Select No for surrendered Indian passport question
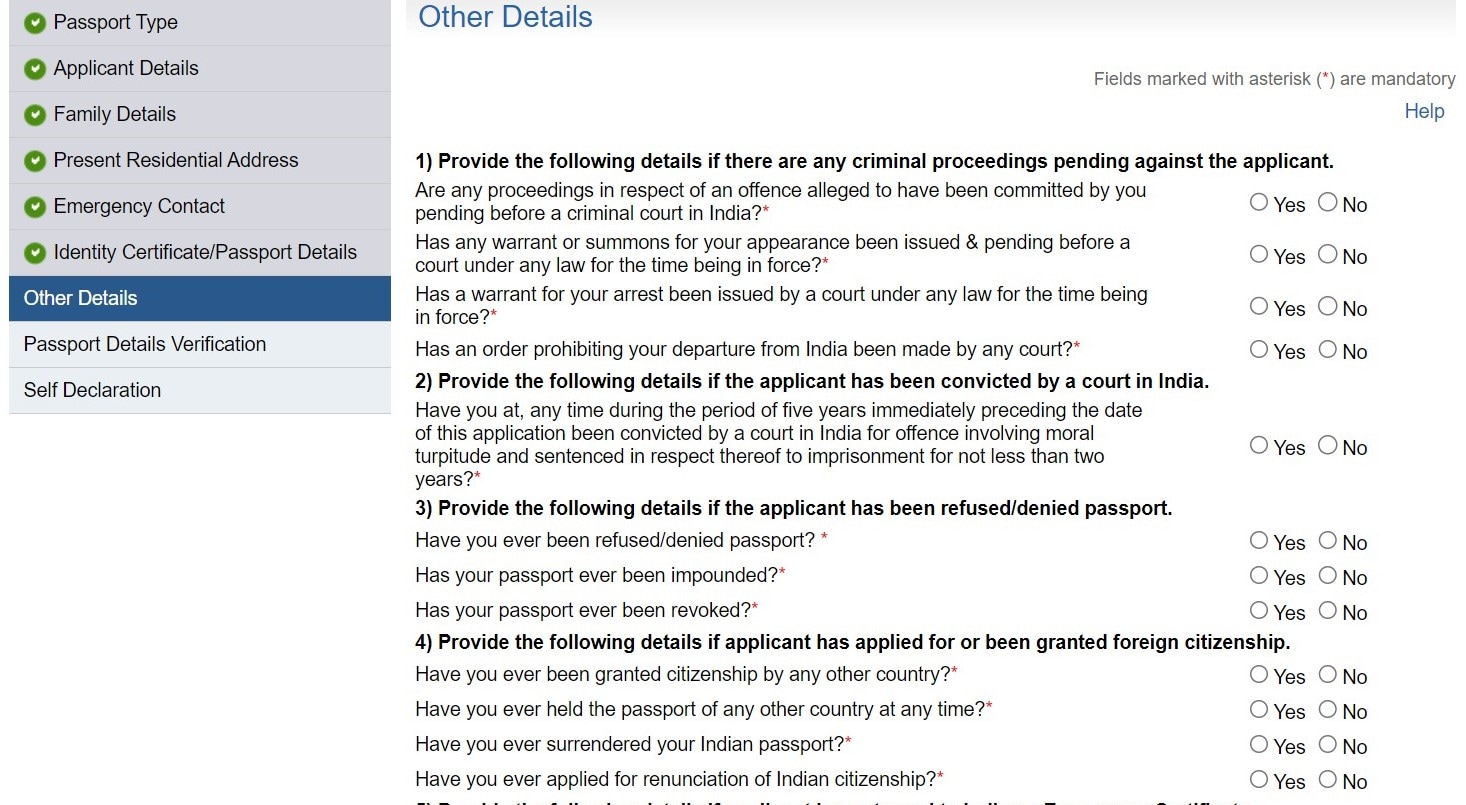 pos(1328,744)
